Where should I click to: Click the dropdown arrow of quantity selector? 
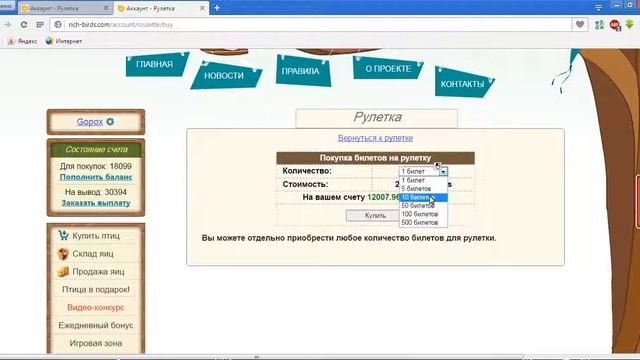(443, 171)
